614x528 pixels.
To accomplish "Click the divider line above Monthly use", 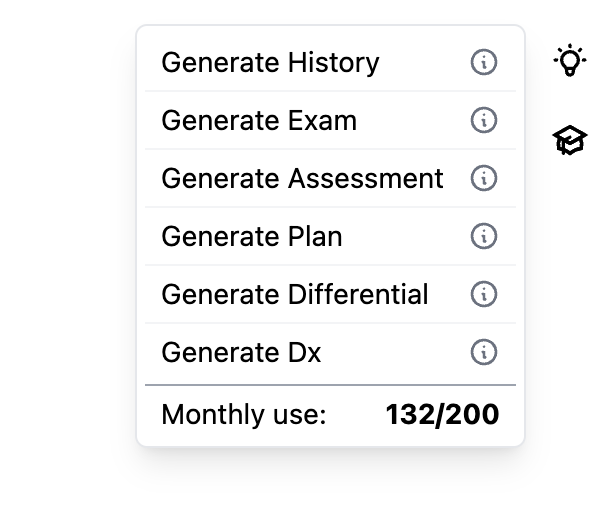I will (x=330, y=384).
